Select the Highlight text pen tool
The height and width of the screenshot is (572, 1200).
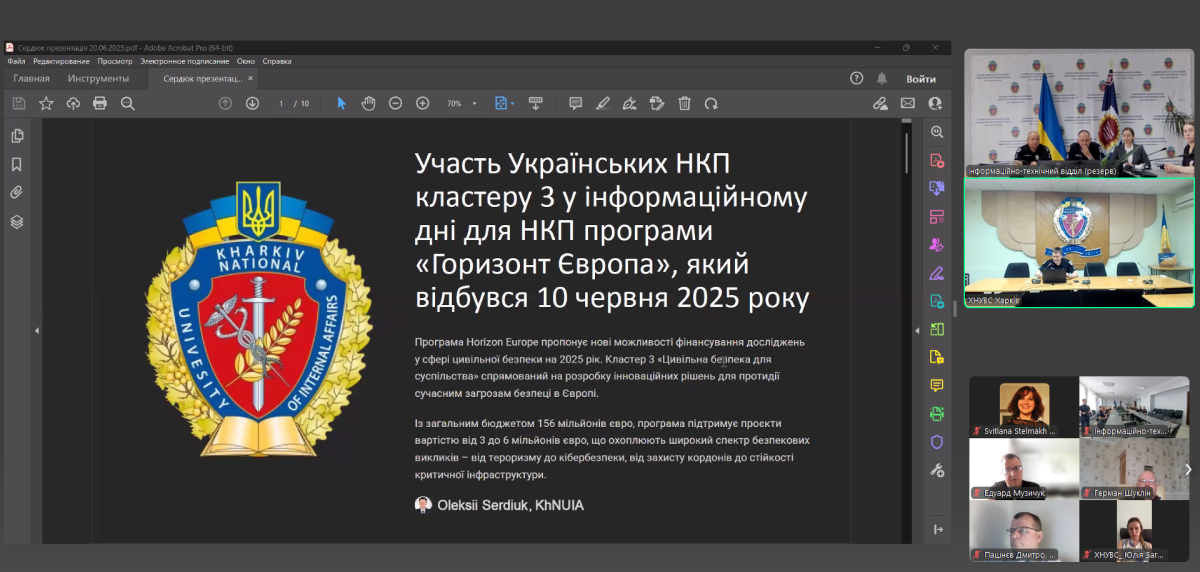[602, 103]
